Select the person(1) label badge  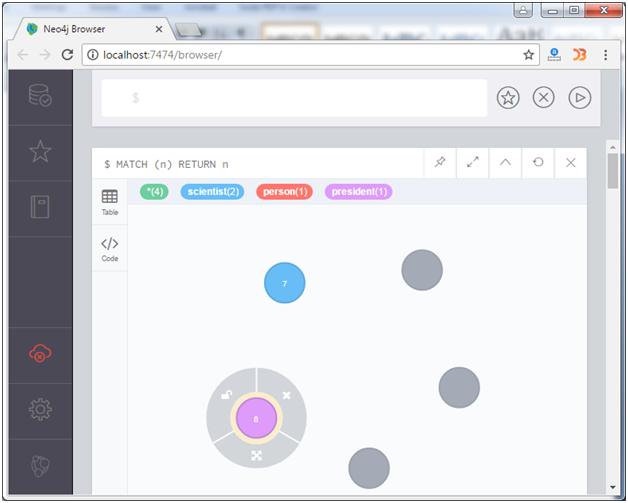pos(285,192)
